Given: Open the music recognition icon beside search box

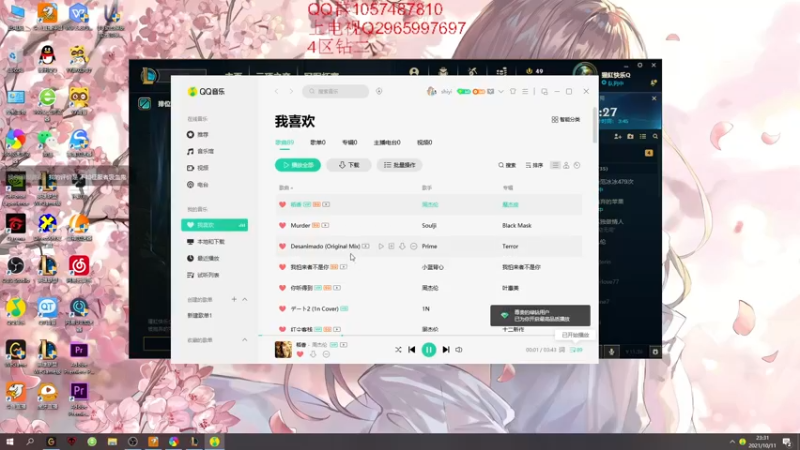Looking at the screenshot, I should click(379, 91).
